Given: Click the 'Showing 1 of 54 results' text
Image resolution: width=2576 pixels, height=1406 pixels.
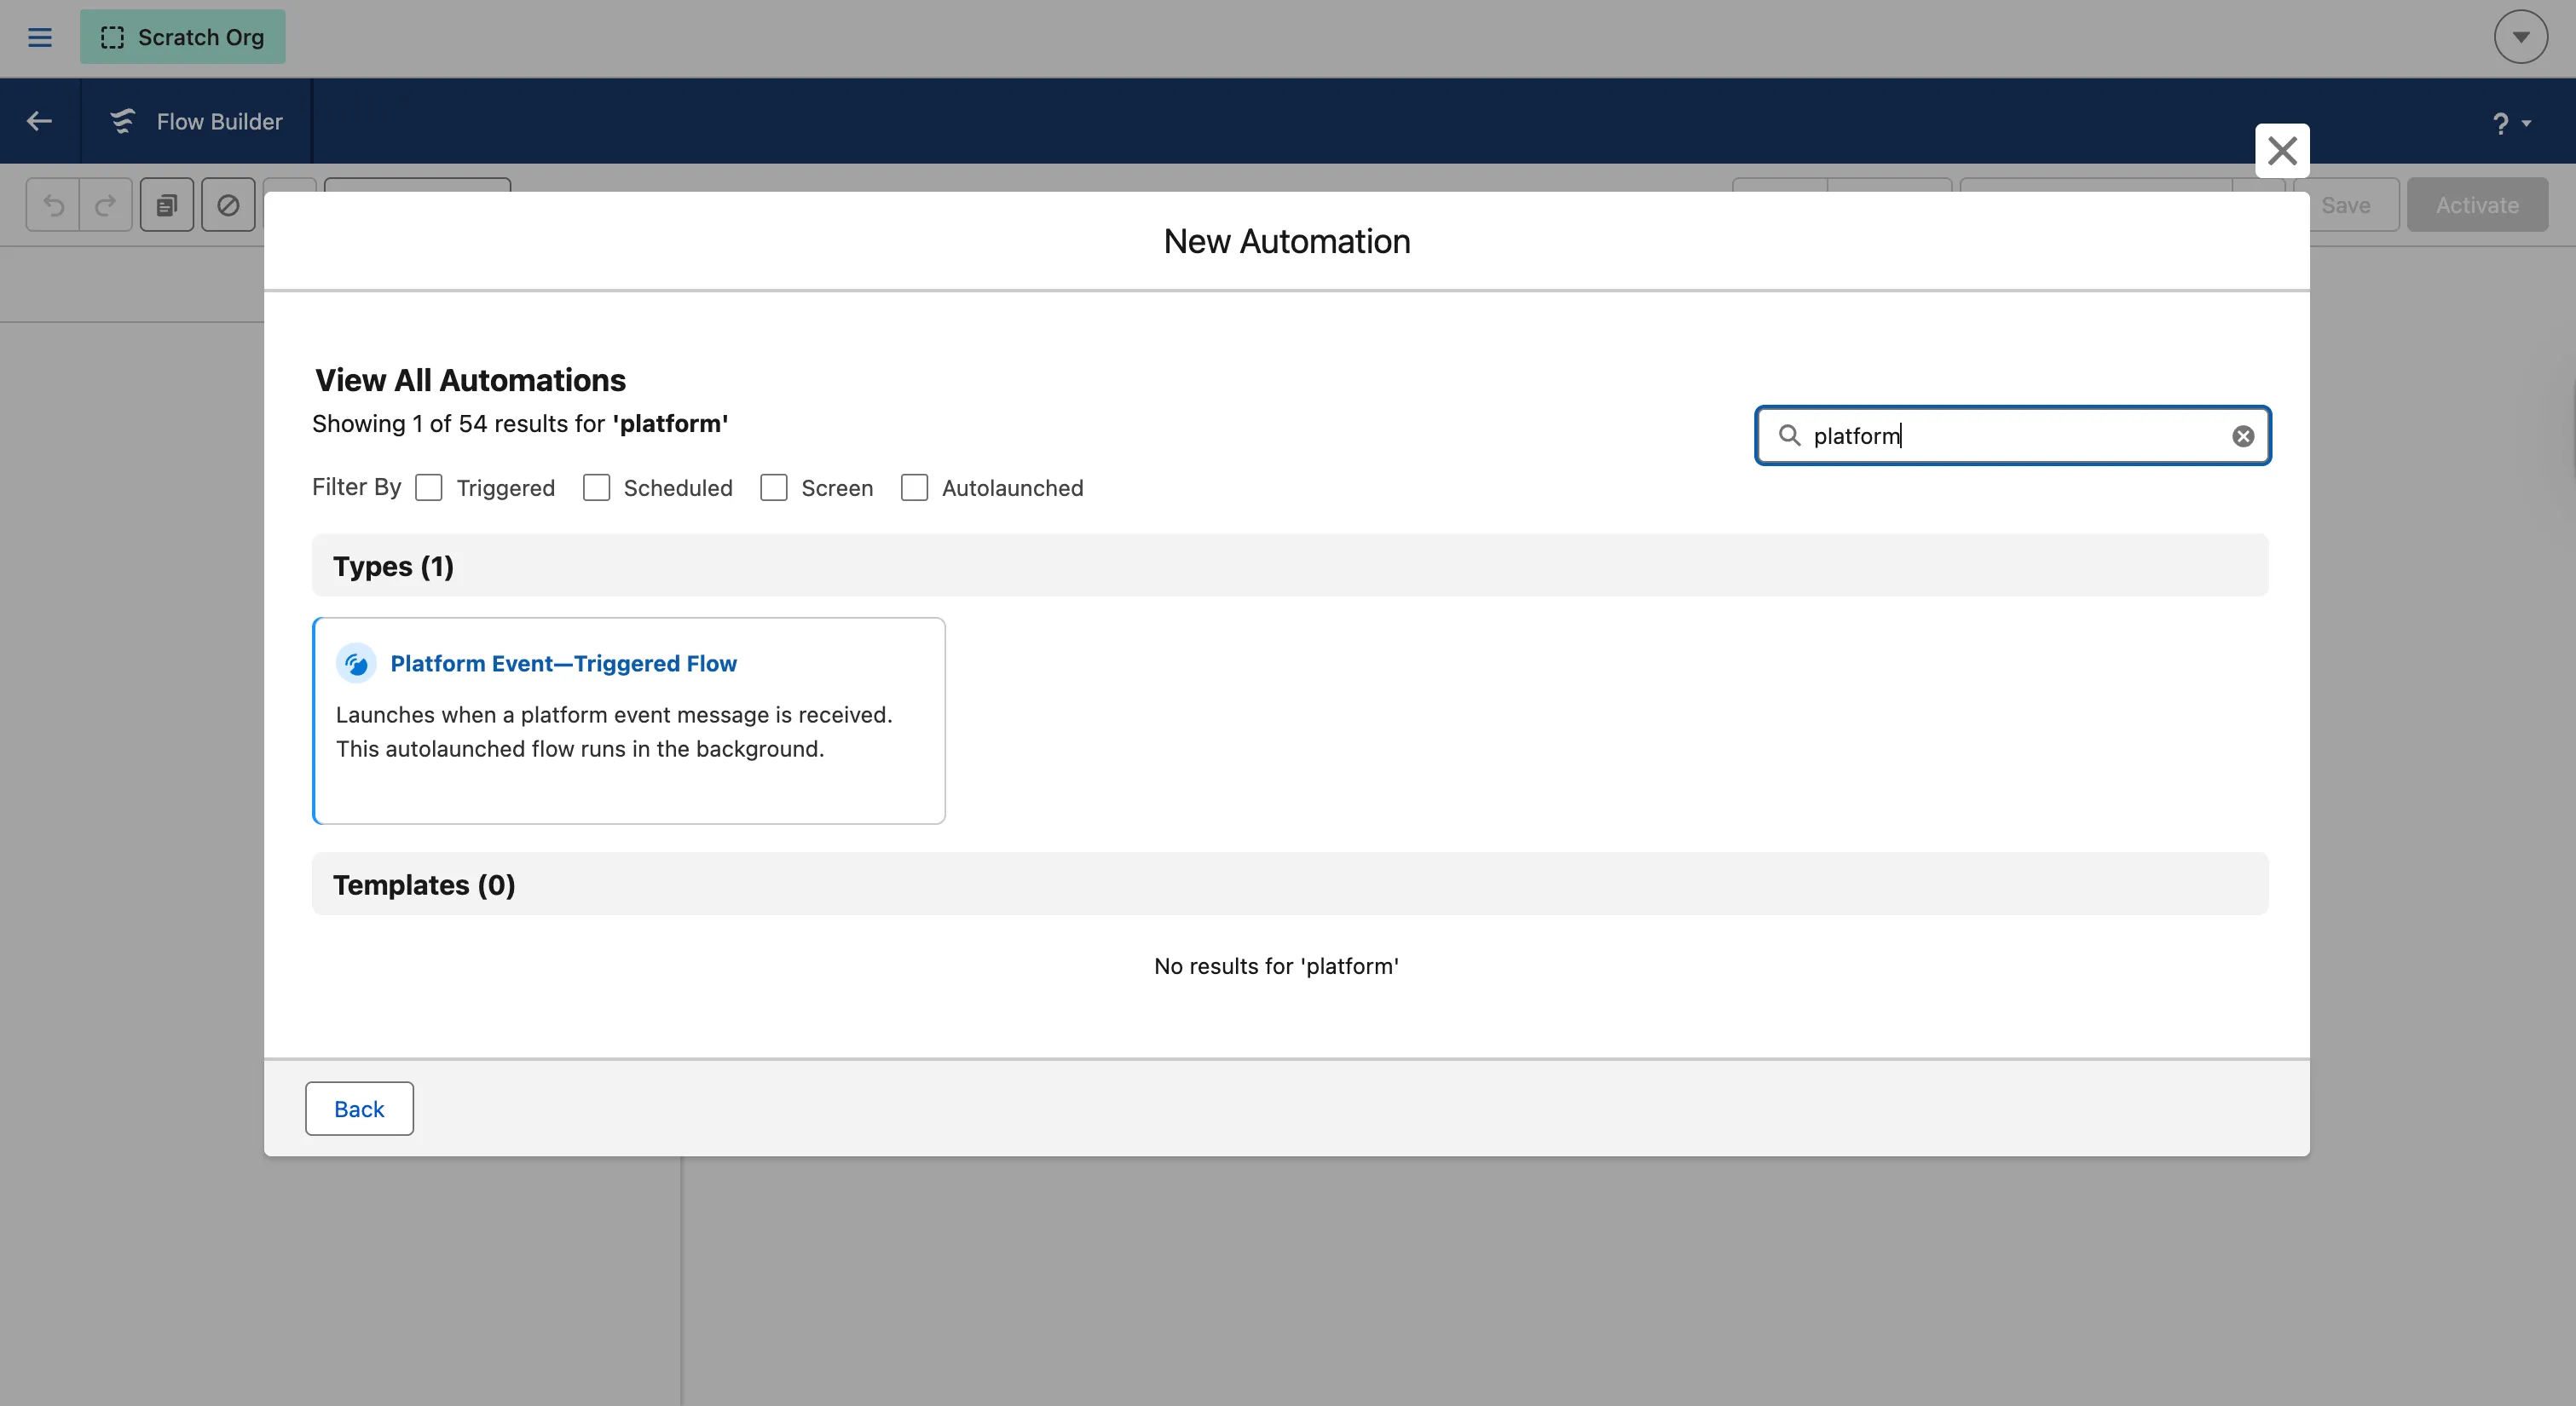Looking at the screenshot, I should pos(520,424).
